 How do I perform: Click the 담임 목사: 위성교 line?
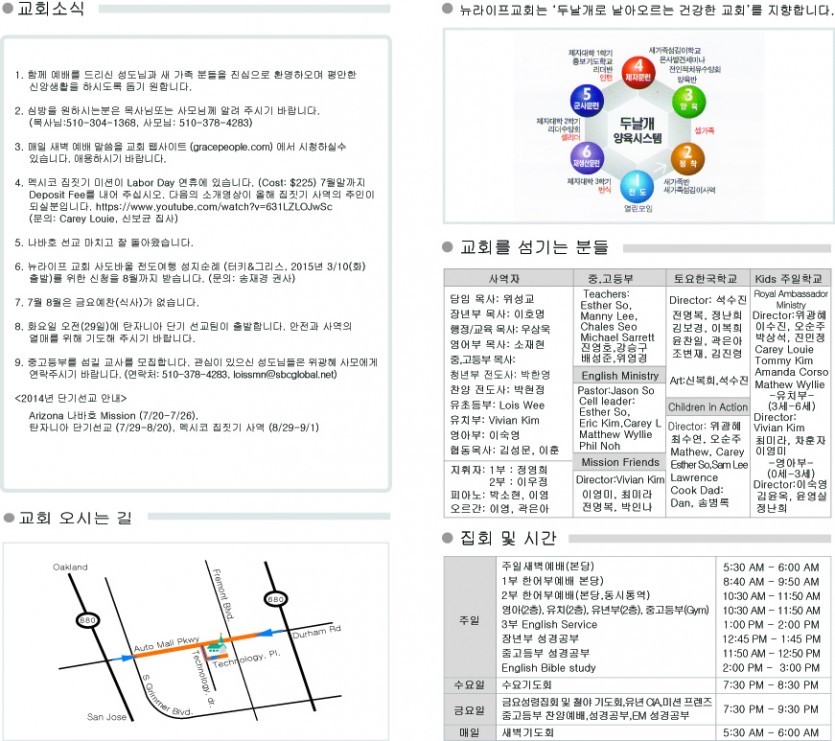point(492,299)
